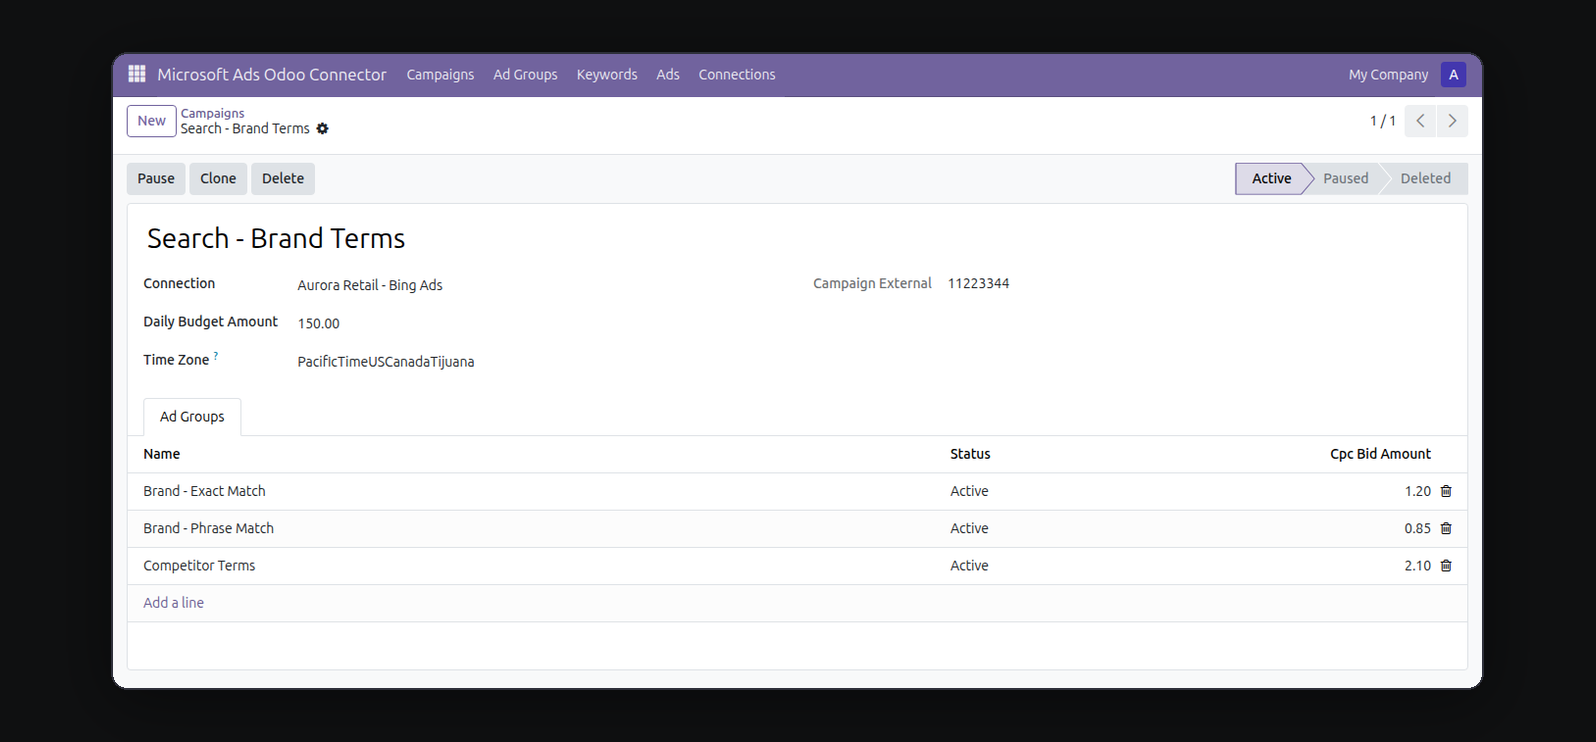Follow the Campaigns breadcrumb link
Image resolution: width=1596 pixels, height=742 pixels.
point(212,113)
